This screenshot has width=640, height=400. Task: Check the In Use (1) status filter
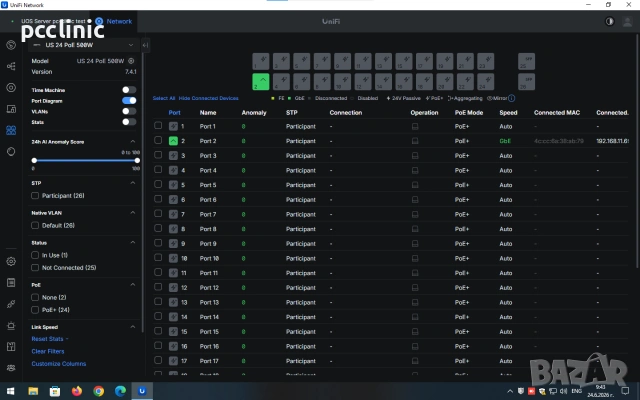click(x=35, y=255)
